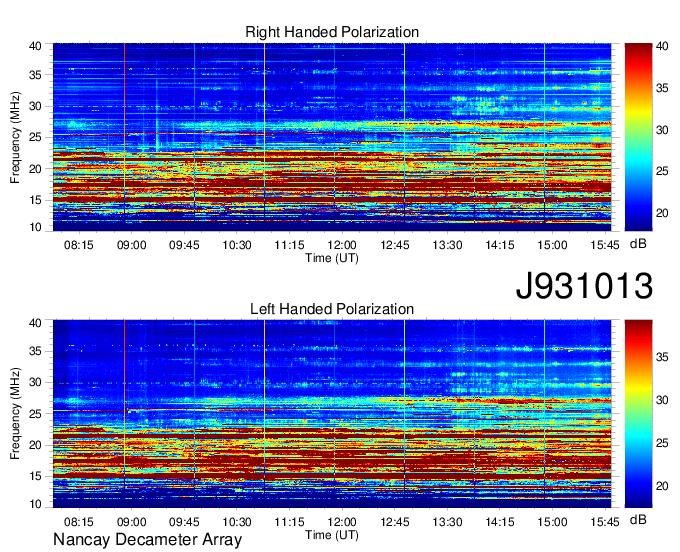Image resolution: width=680 pixels, height=552 pixels.
Task: Click the 09:45 tick of left-handed plot
Action: [184, 522]
